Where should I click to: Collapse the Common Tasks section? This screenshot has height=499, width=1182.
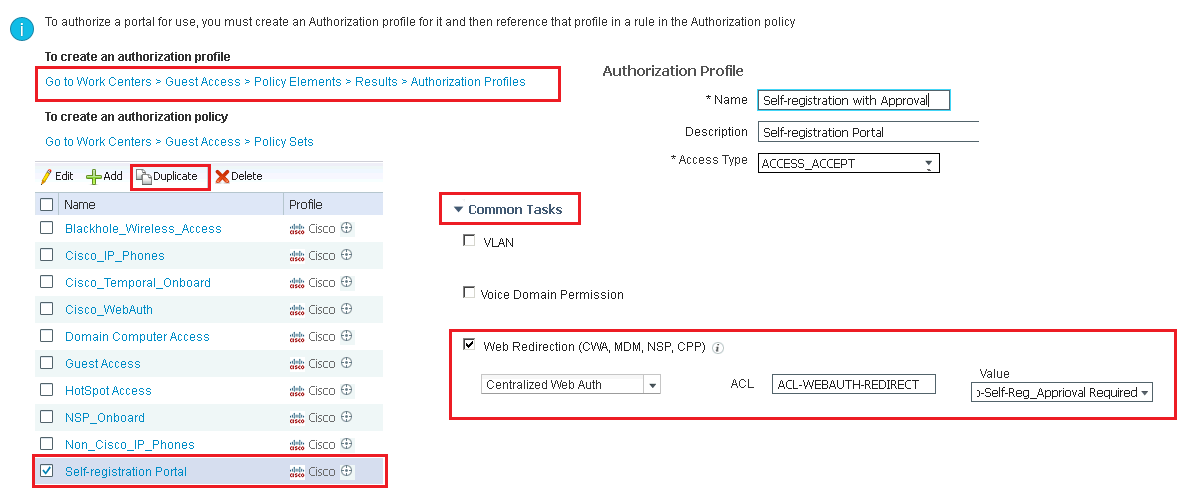coord(508,210)
